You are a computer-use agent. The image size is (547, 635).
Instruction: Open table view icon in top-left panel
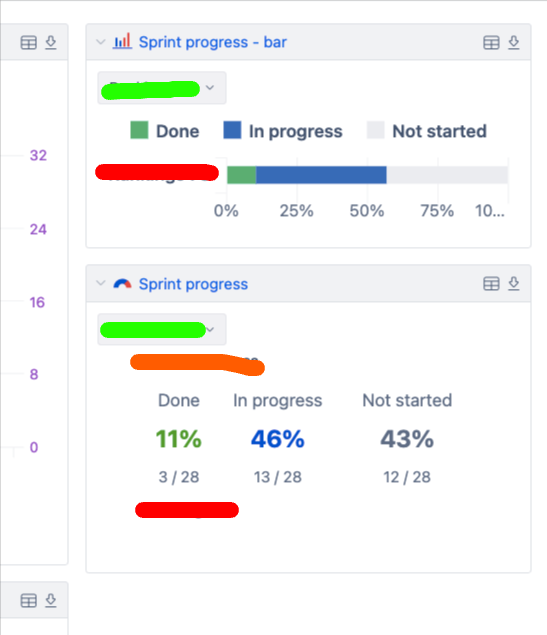[x=28, y=43]
